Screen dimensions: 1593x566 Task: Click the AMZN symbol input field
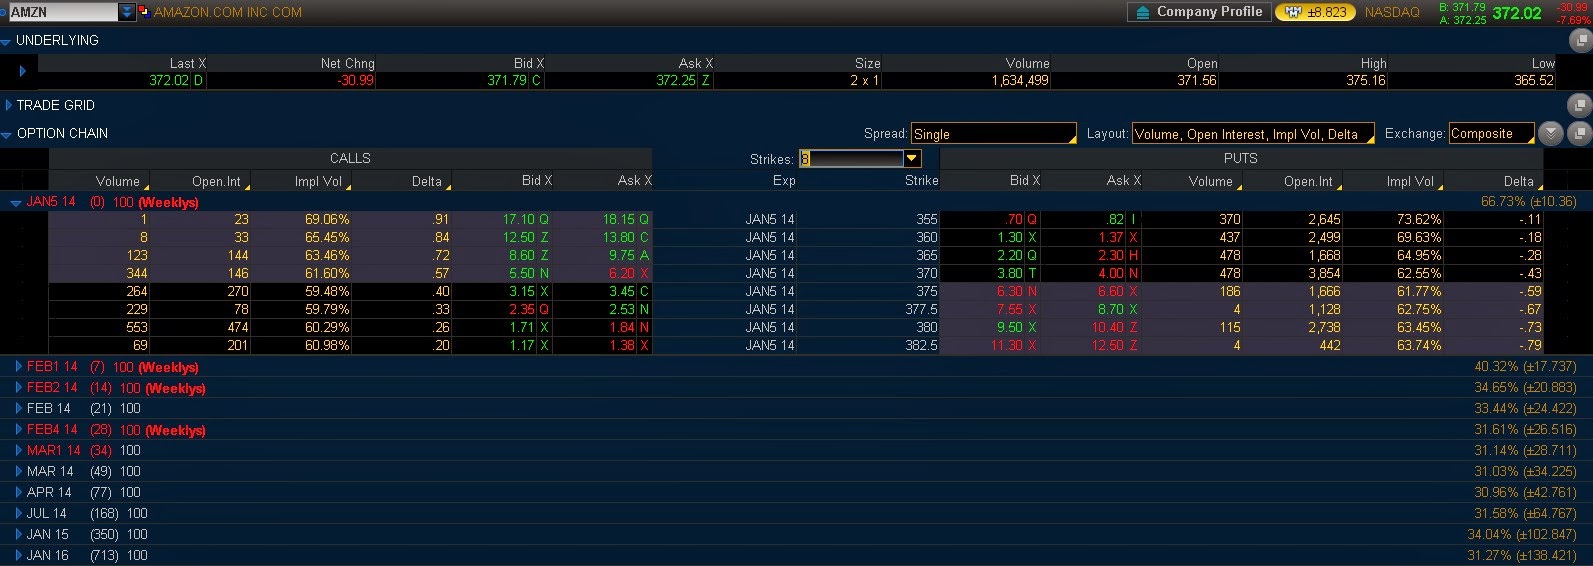click(x=63, y=12)
